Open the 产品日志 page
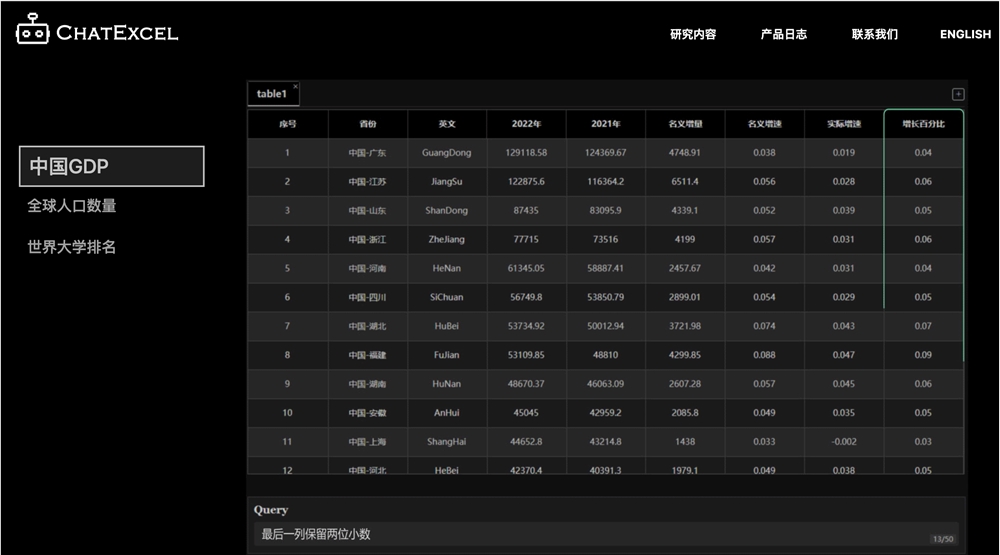Viewport: 1000px width, 555px height. (783, 34)
